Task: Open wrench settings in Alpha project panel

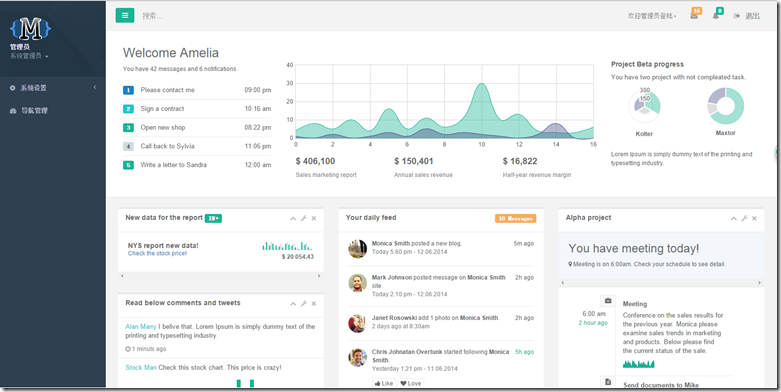Action: click(x=745, y=218)
